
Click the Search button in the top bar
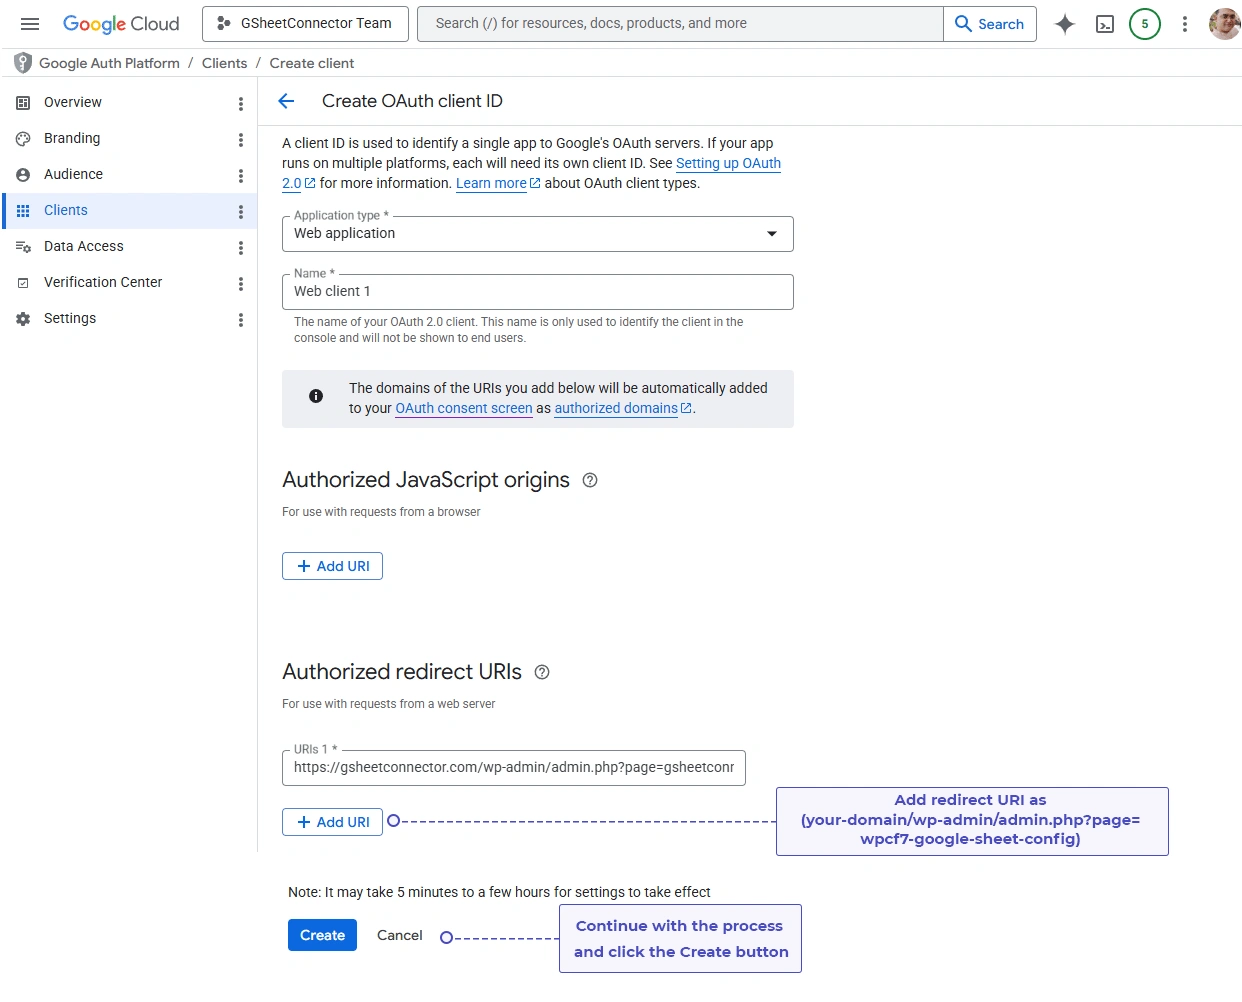[990, 24]
